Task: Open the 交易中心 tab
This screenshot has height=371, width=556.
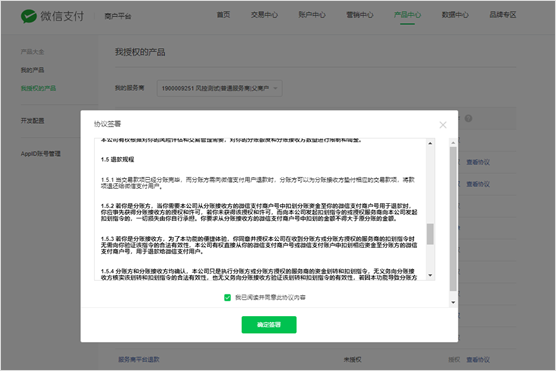Action: [x=264, y=15]
